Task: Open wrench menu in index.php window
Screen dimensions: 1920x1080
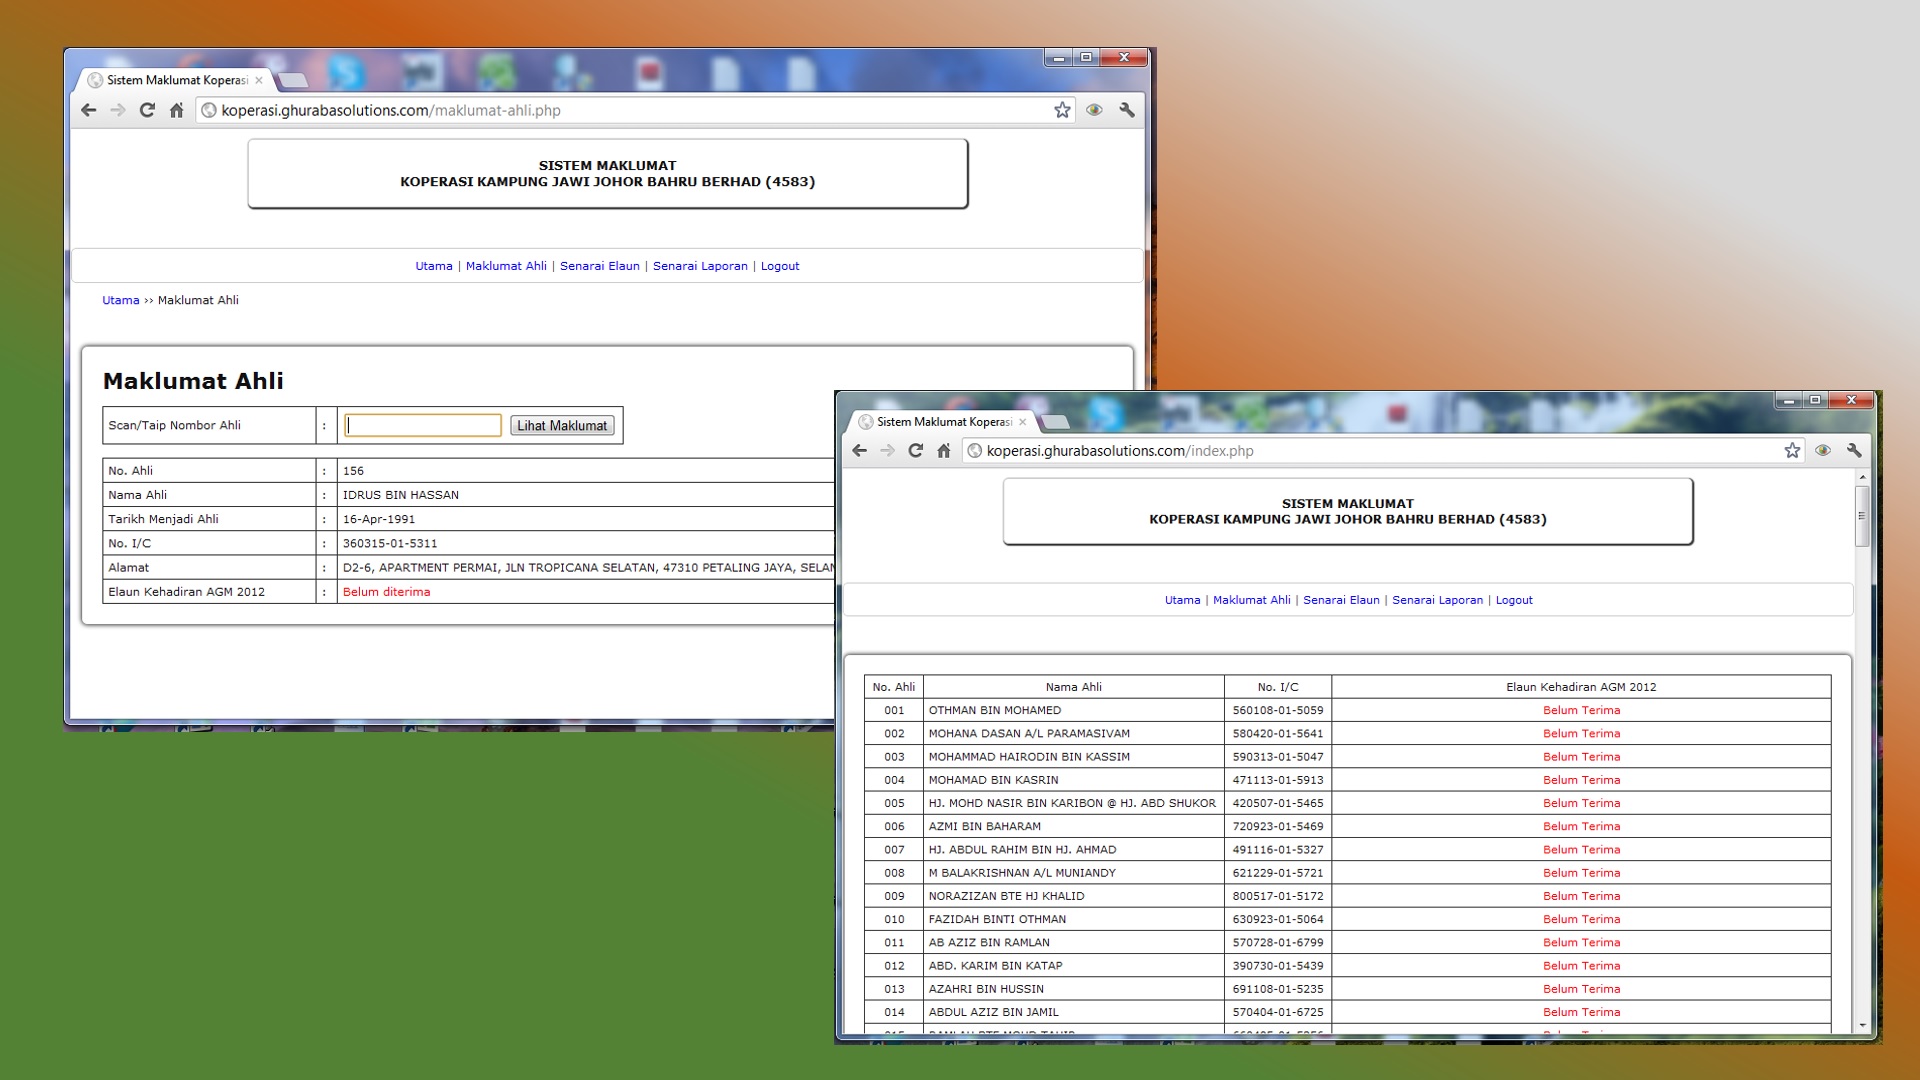Action: tap(1854, 451)
